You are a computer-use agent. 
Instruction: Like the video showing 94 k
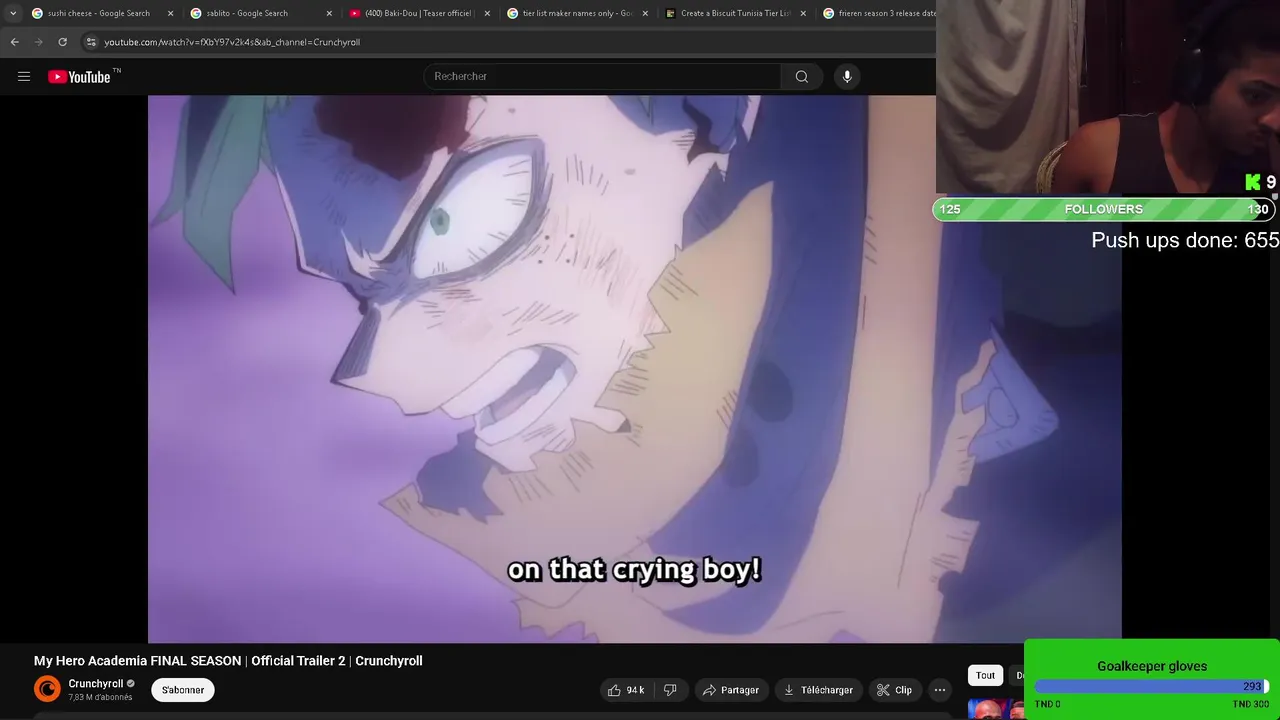tap(626, 690)
